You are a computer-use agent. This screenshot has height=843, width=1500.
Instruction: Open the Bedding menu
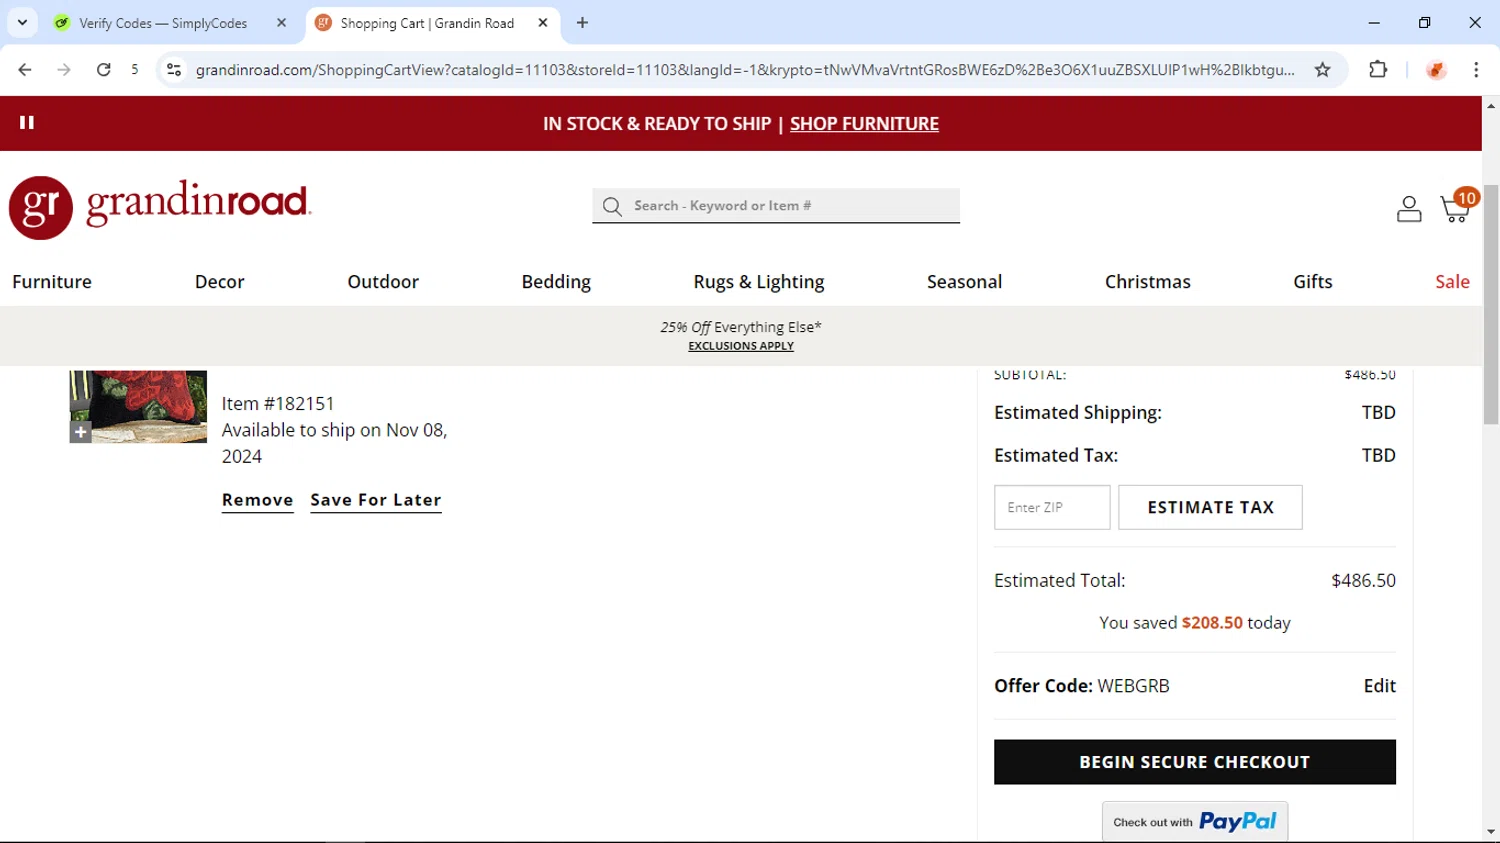pos(556,282)
